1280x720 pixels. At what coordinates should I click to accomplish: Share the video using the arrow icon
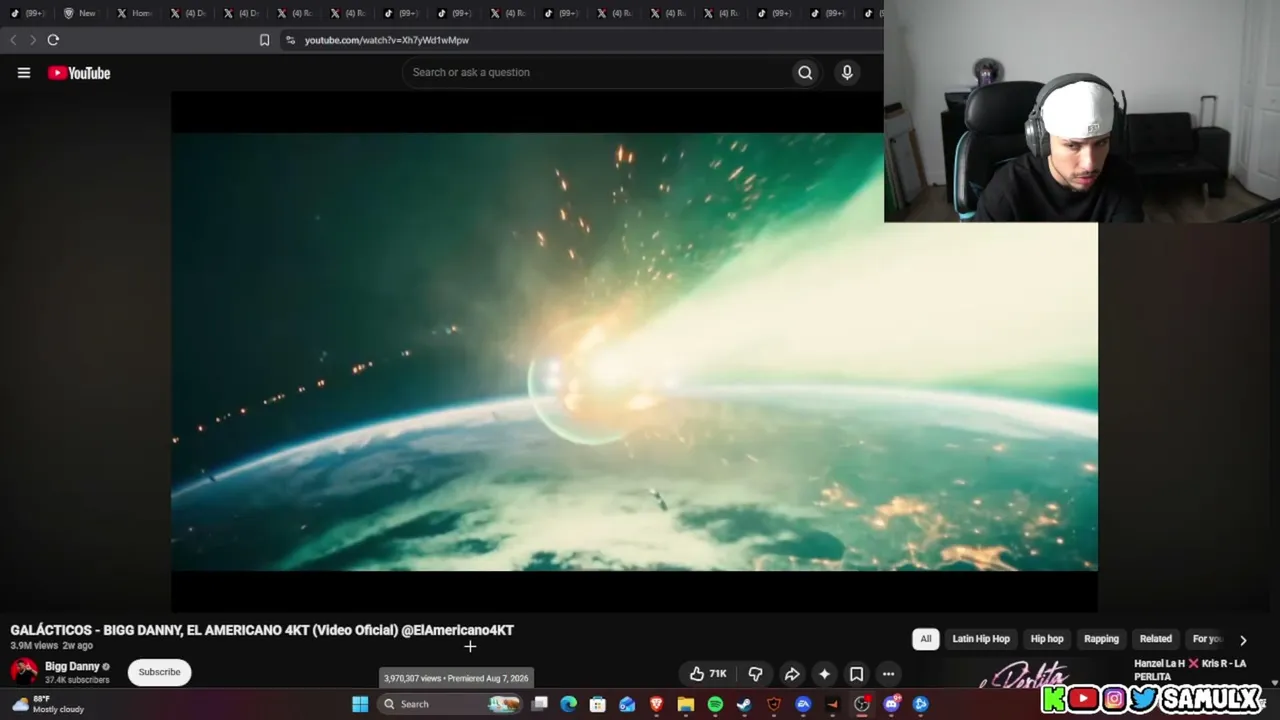pyautogui.click(x=791, y=674)
